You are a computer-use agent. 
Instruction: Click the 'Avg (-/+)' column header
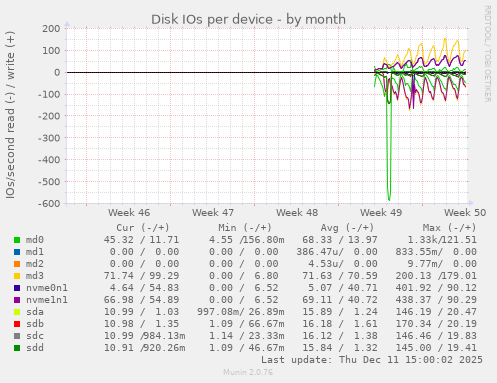[x=347, y=228]
